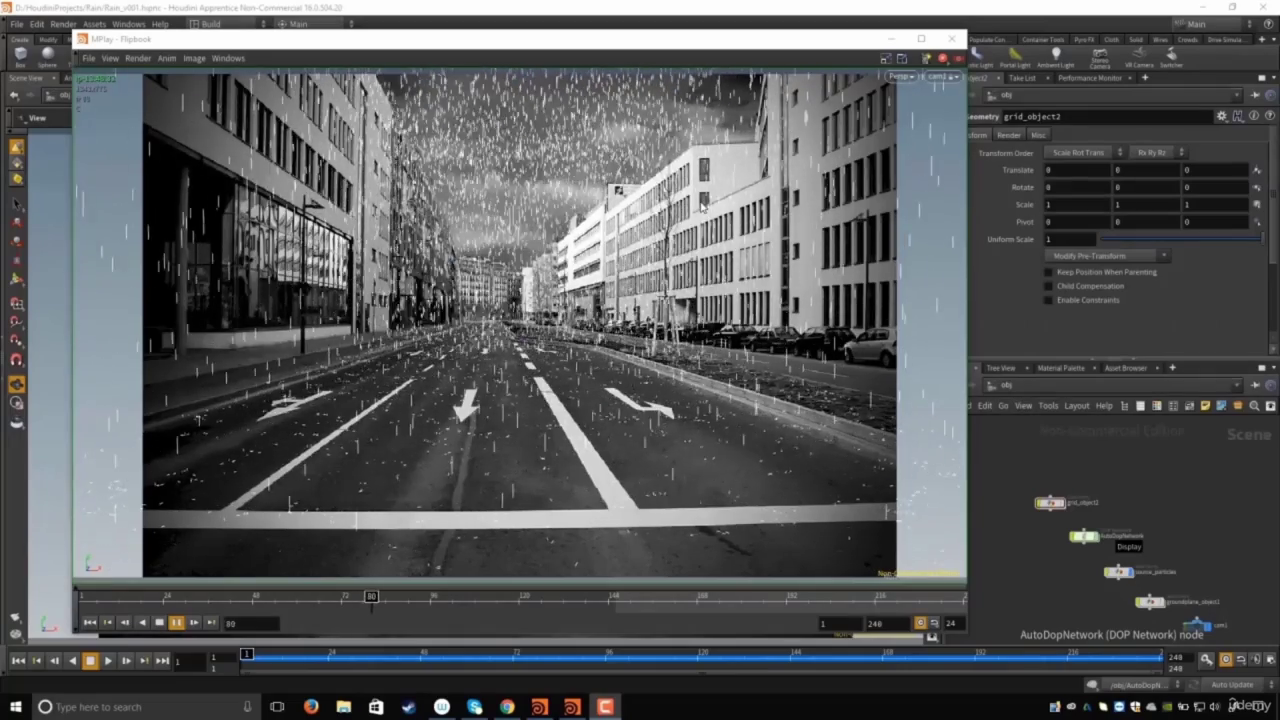This screenshot has height=720, width=1280.
Task: Open network editor Layout menu
Action: click(x=1076, y=406)
